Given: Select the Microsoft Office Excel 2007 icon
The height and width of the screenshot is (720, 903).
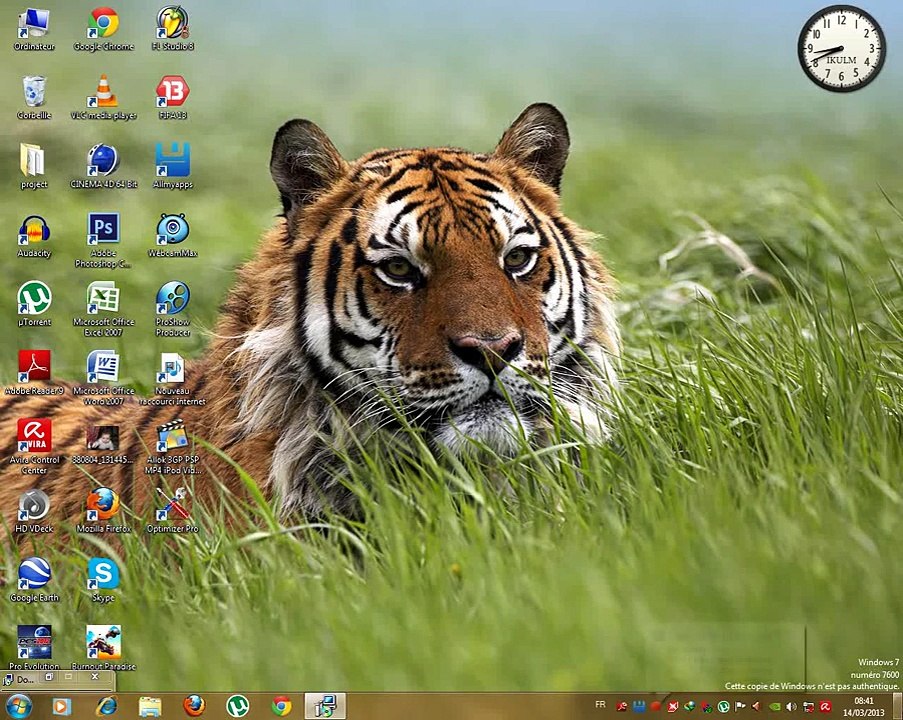Looking at the screenshot, I should (x=103, y=298).
